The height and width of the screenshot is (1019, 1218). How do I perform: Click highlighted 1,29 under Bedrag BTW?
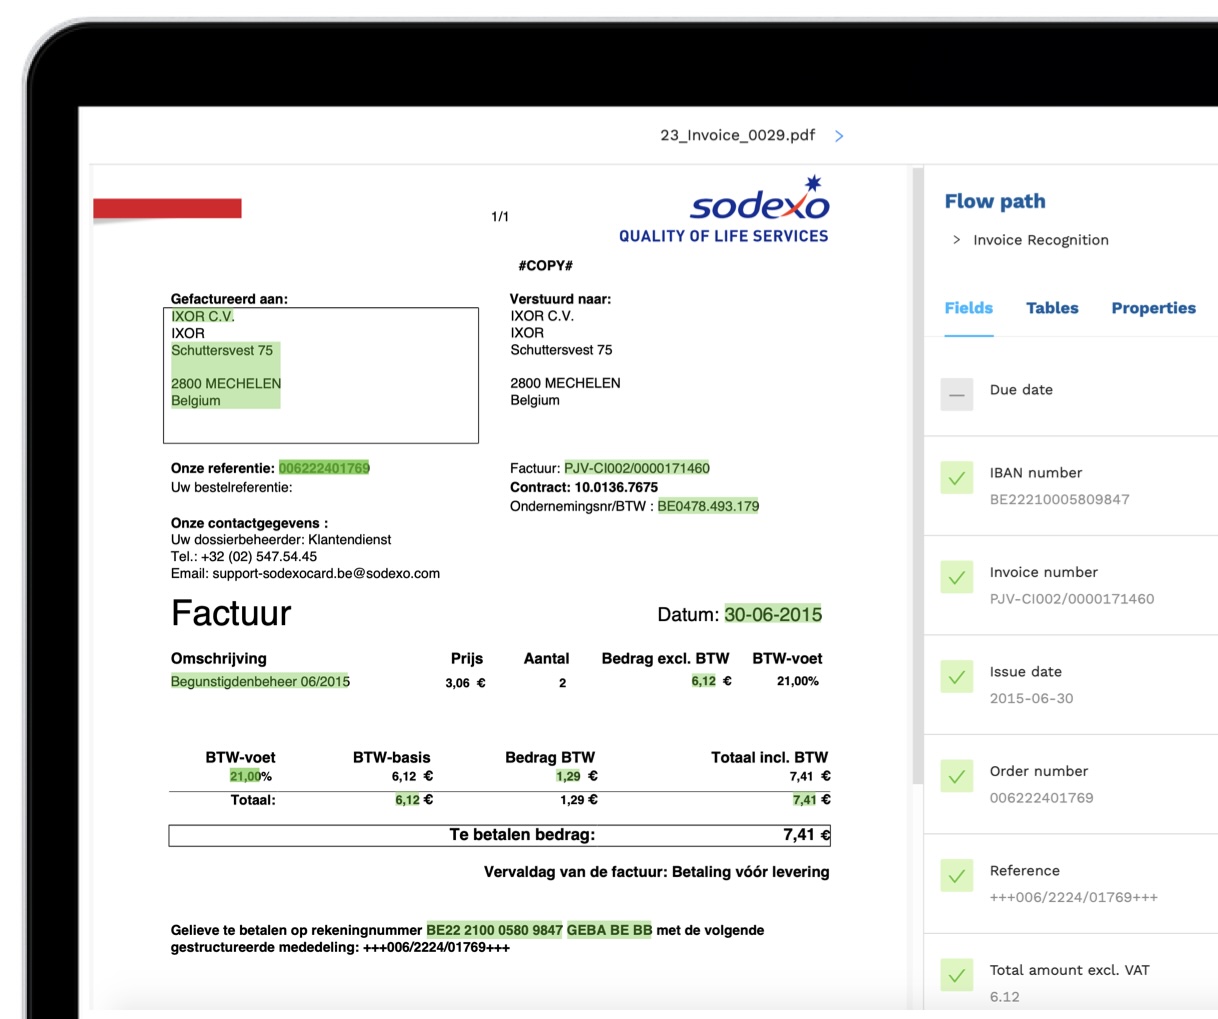click(568, 776)
